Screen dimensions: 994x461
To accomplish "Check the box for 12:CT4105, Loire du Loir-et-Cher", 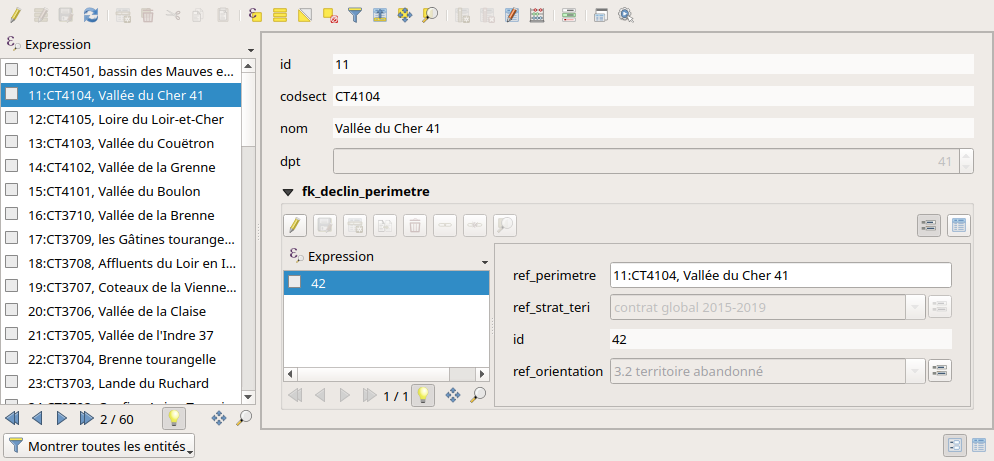I will point(12,119).
